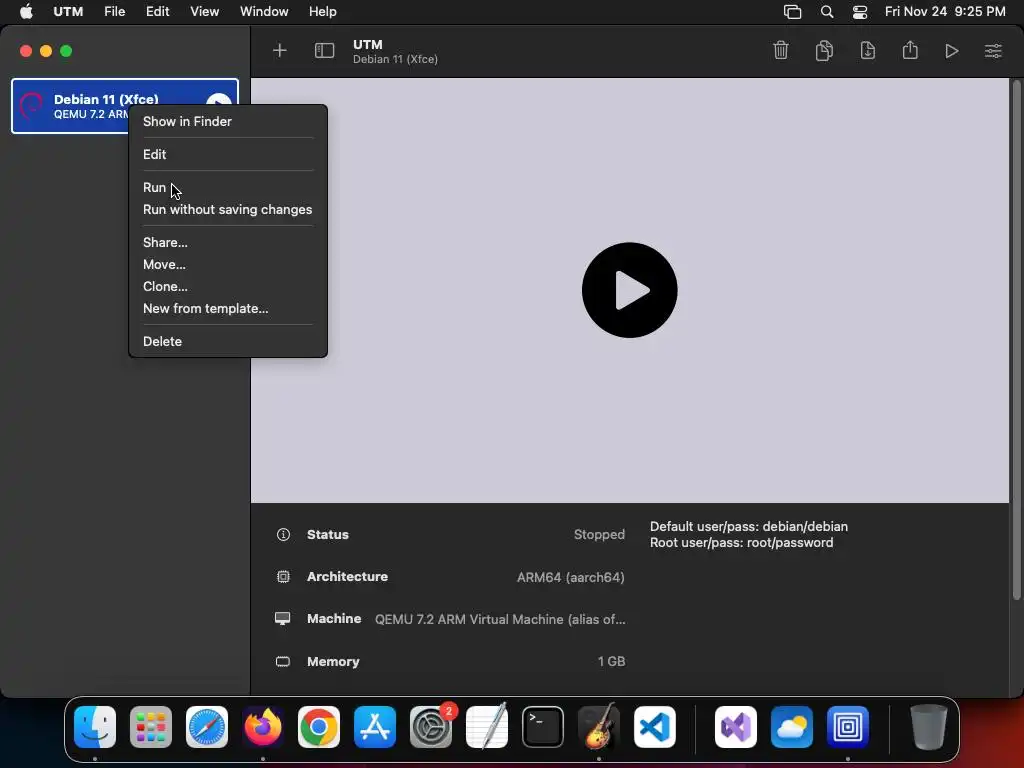Click the Default user/pass notes text
The image size is (1024, 768).
[749, 526]
